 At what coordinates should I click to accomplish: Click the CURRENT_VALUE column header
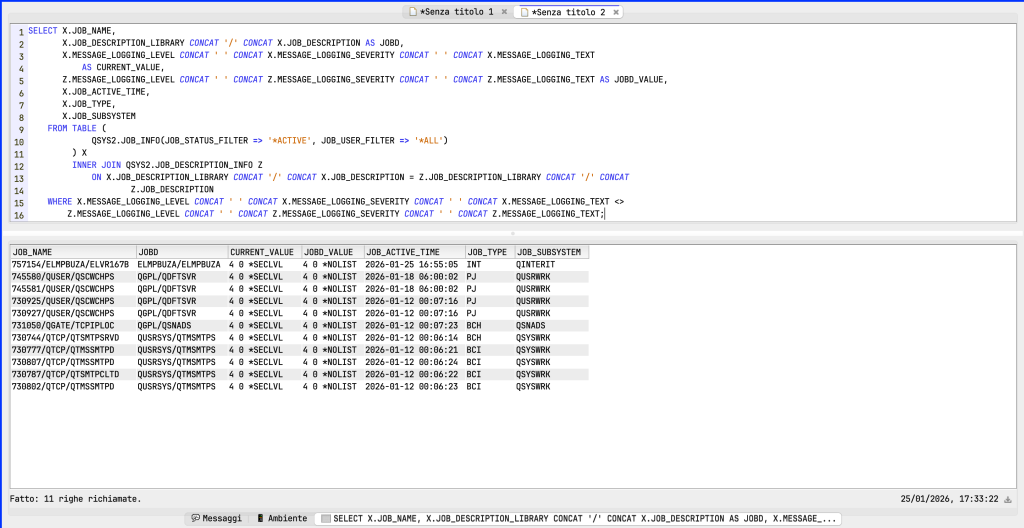coord(262,252)
